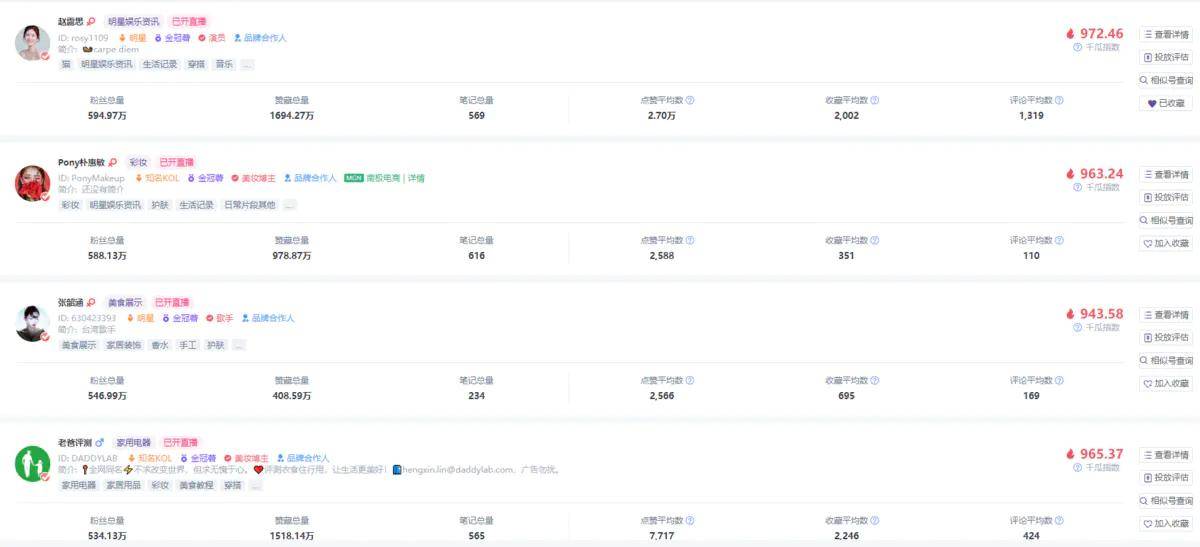This screenshot has width=1200, height=547.
Task: Click the green MCN badge on Pony朴惠敏
Action: click(x=353, y=178)
